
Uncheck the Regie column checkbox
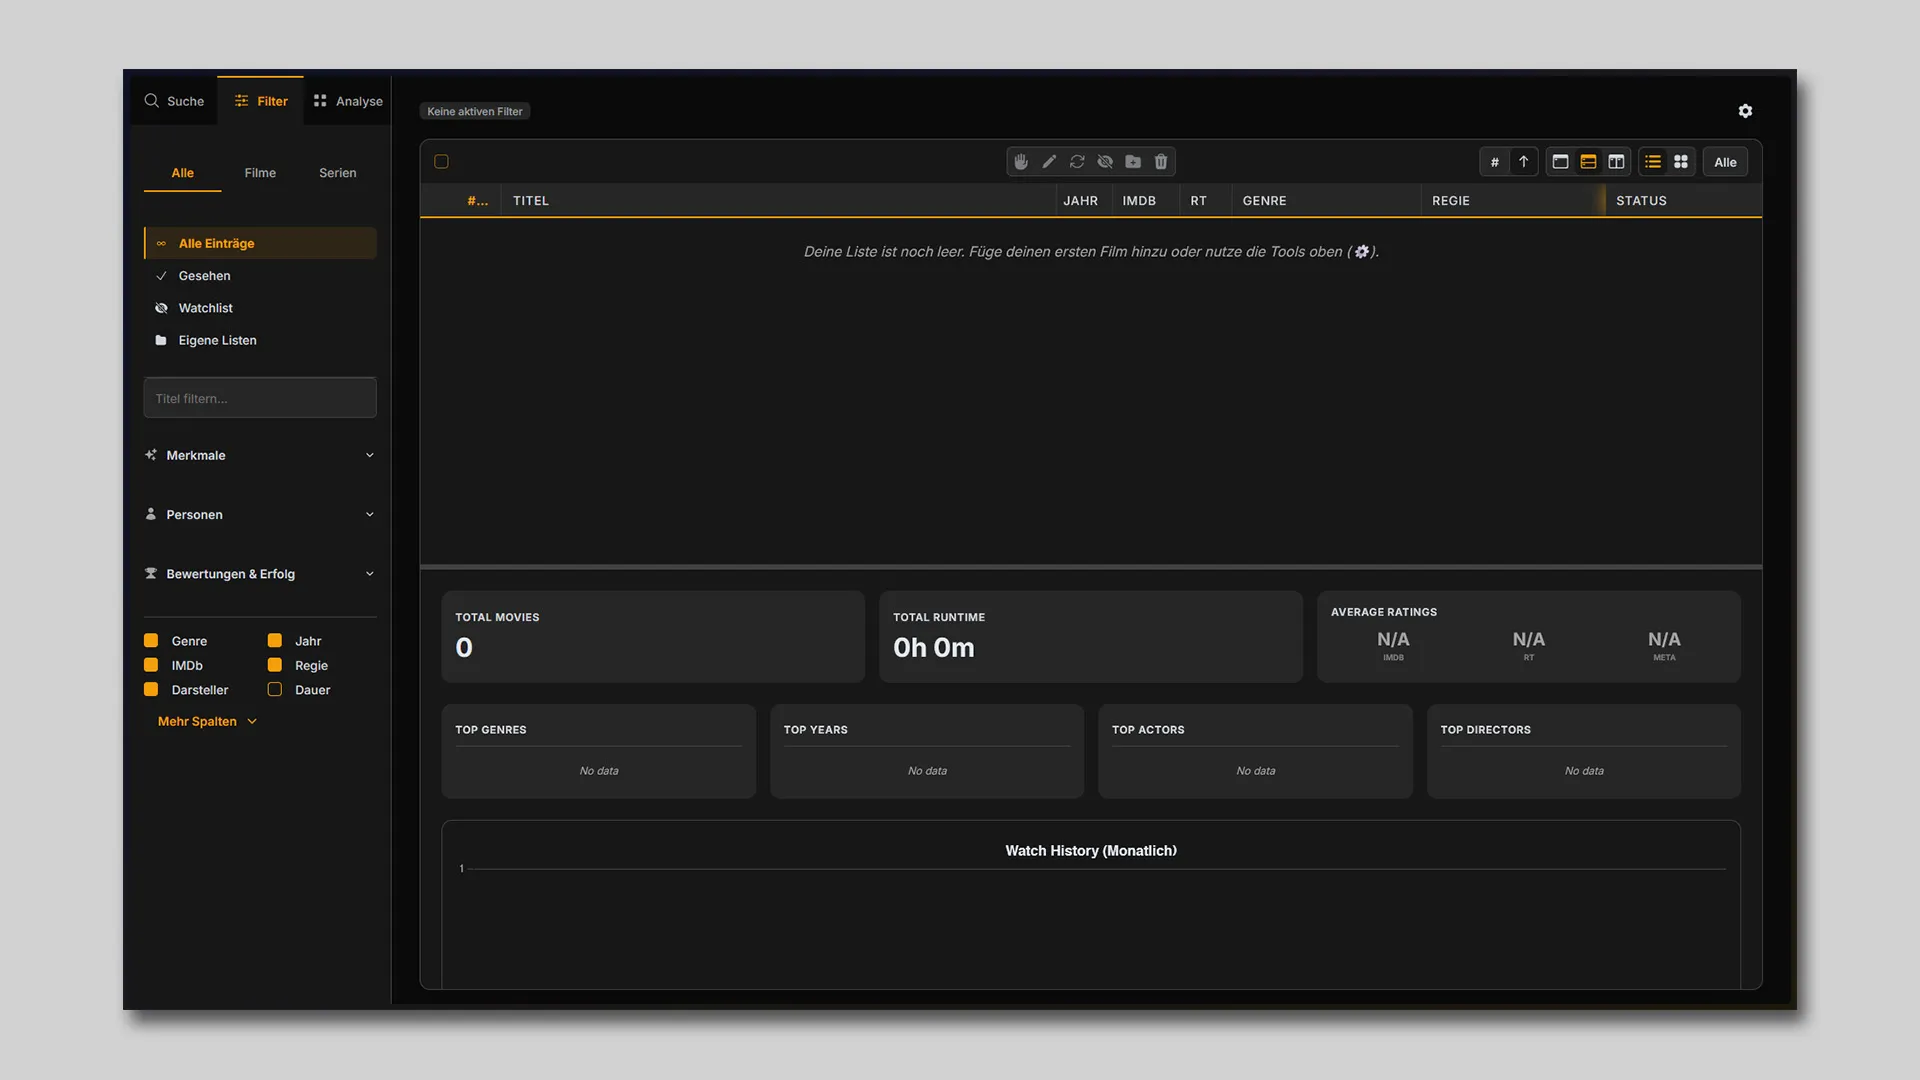pyautogui.click(x=275, y=665)
